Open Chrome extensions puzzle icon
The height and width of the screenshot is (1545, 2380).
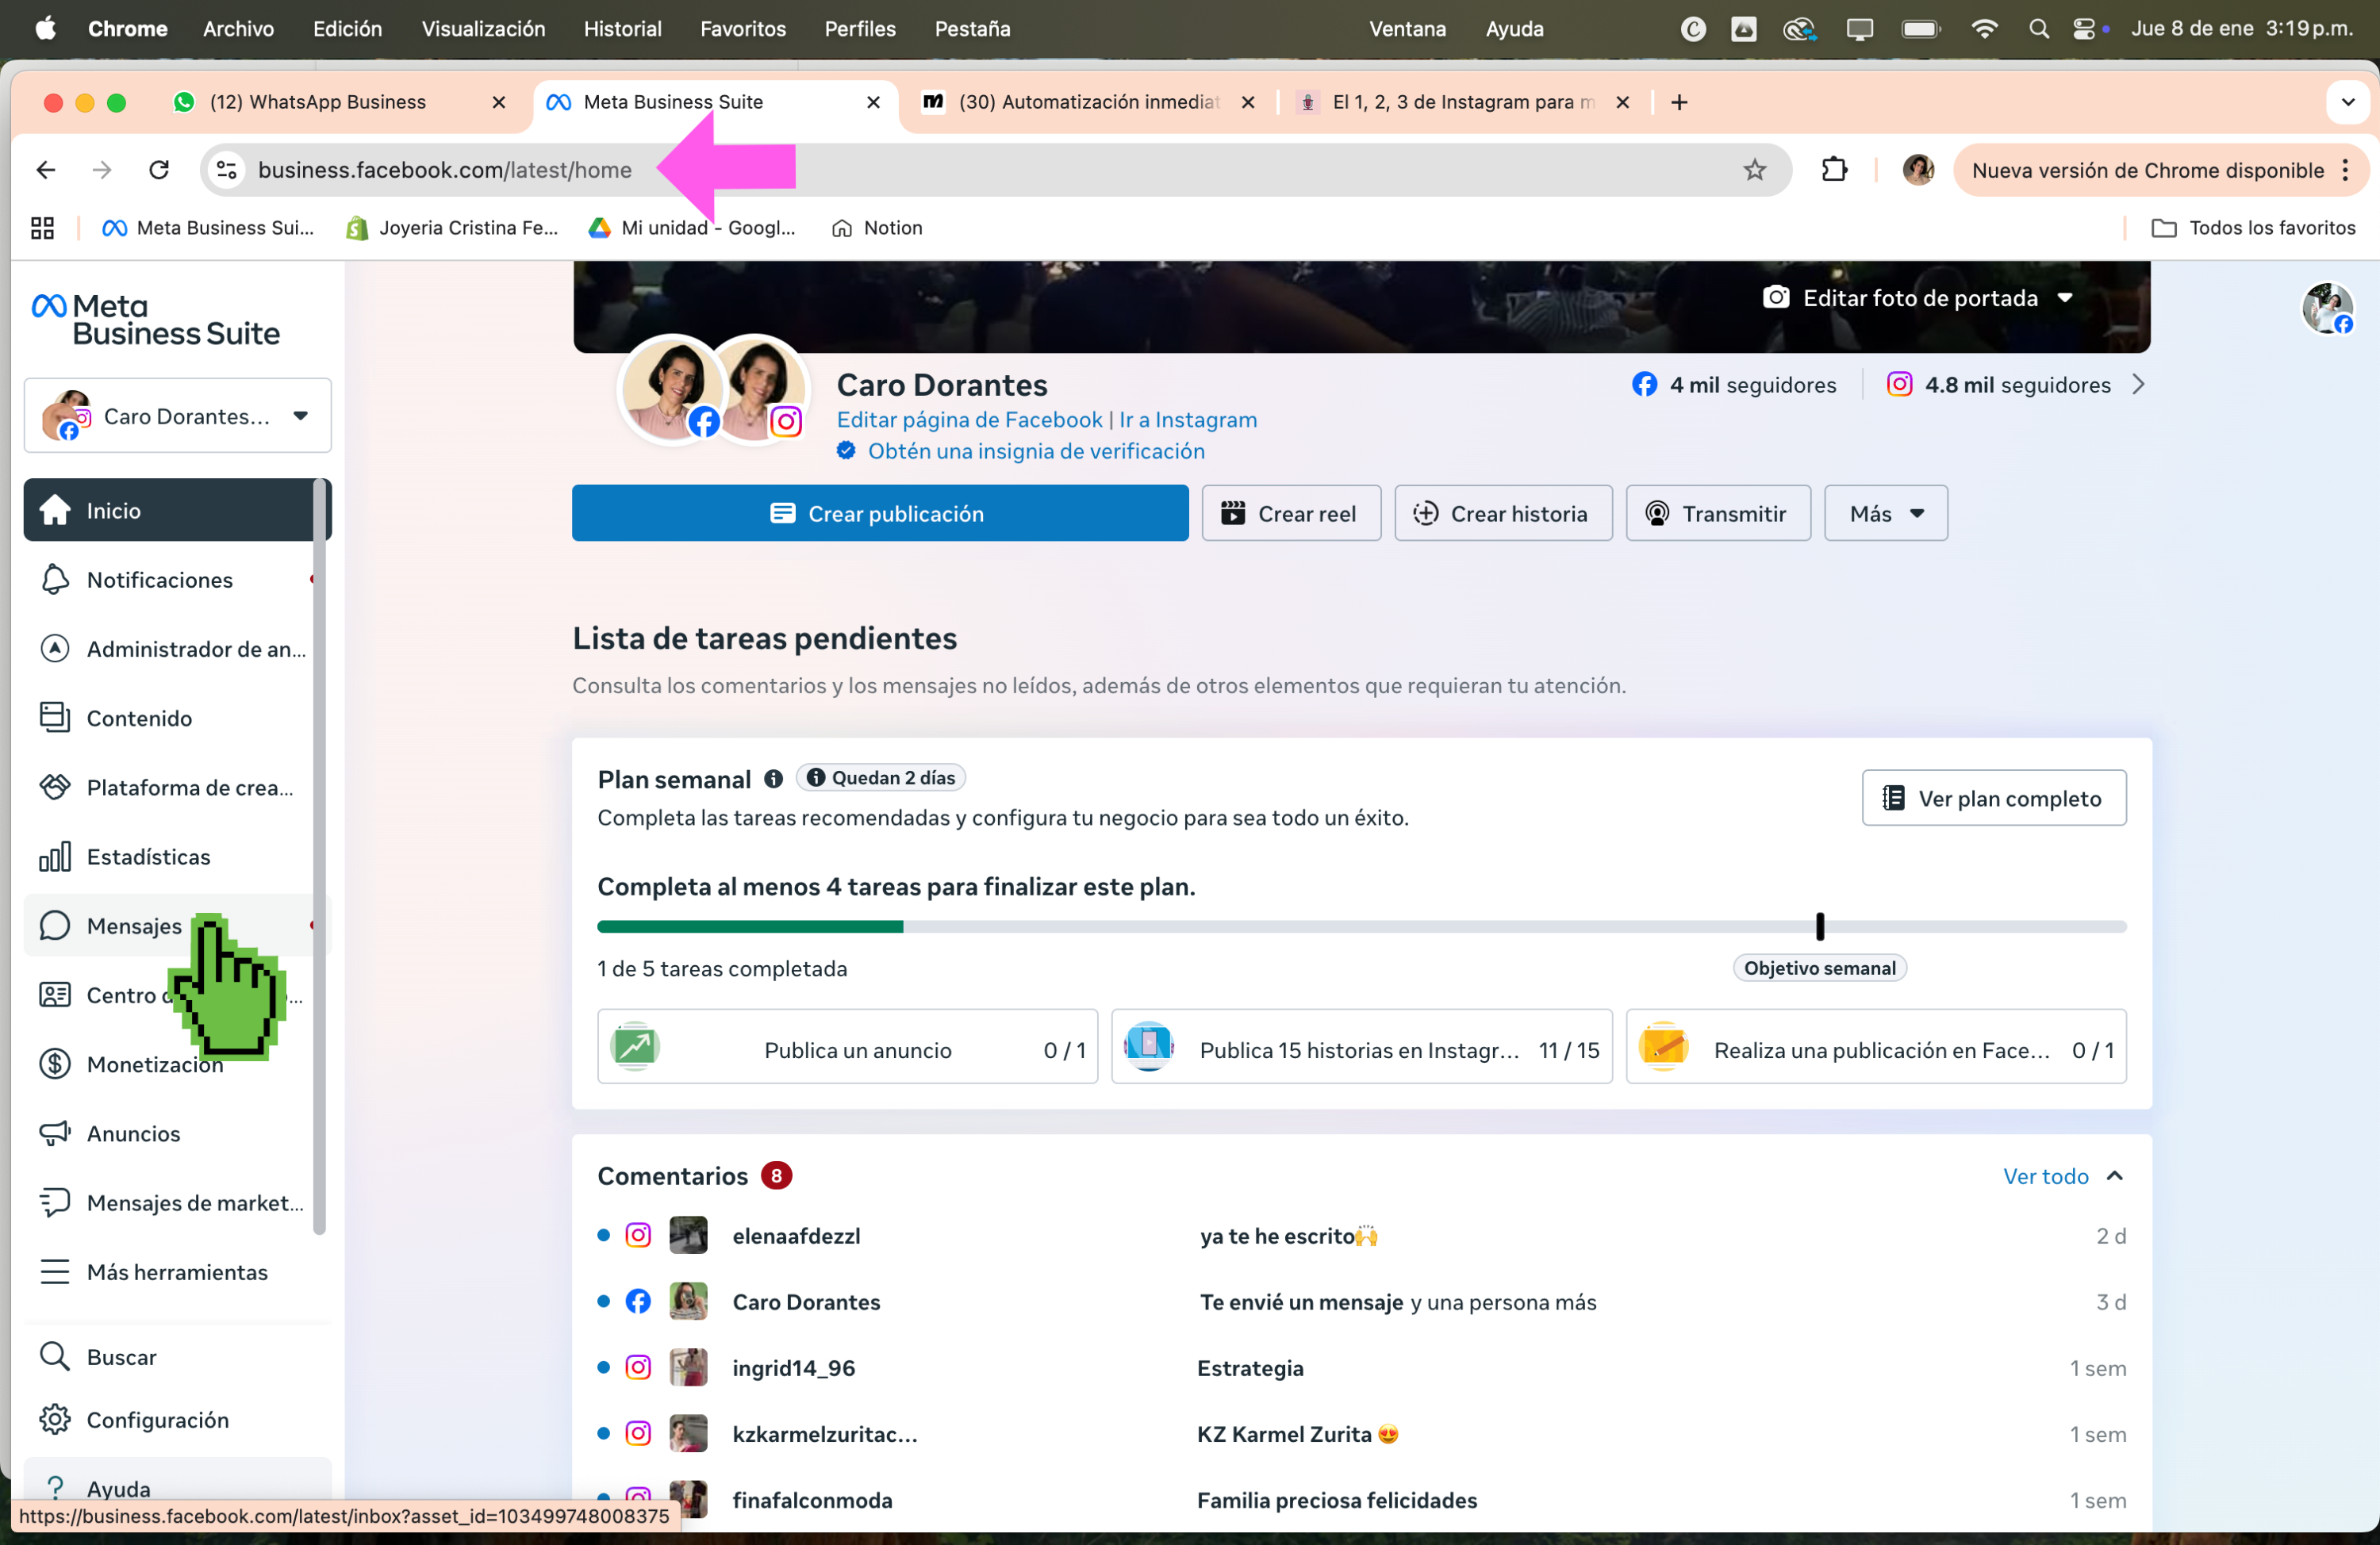[1834, 170]
